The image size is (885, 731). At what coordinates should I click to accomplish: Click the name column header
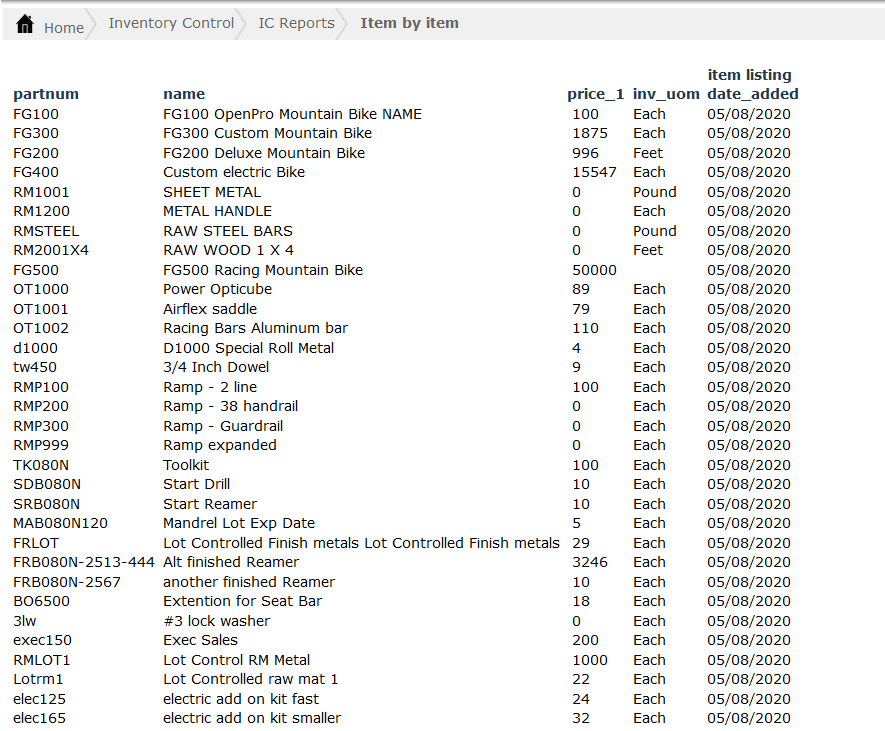point(184,94)
